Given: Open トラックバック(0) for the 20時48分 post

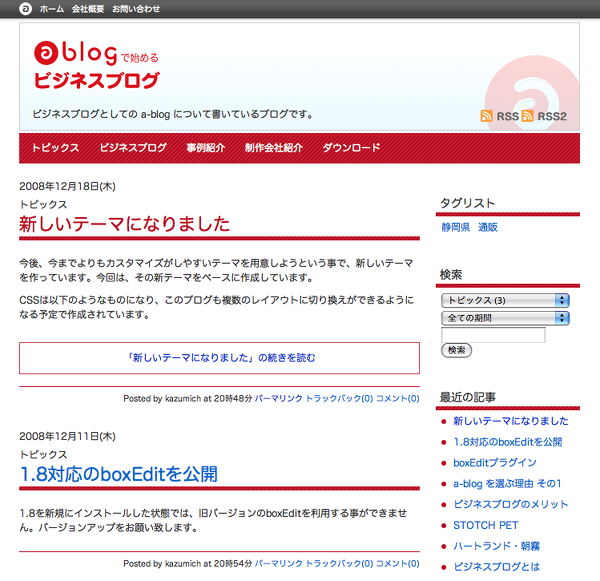Looking at the screenshot, I should (x=339, y=398).
